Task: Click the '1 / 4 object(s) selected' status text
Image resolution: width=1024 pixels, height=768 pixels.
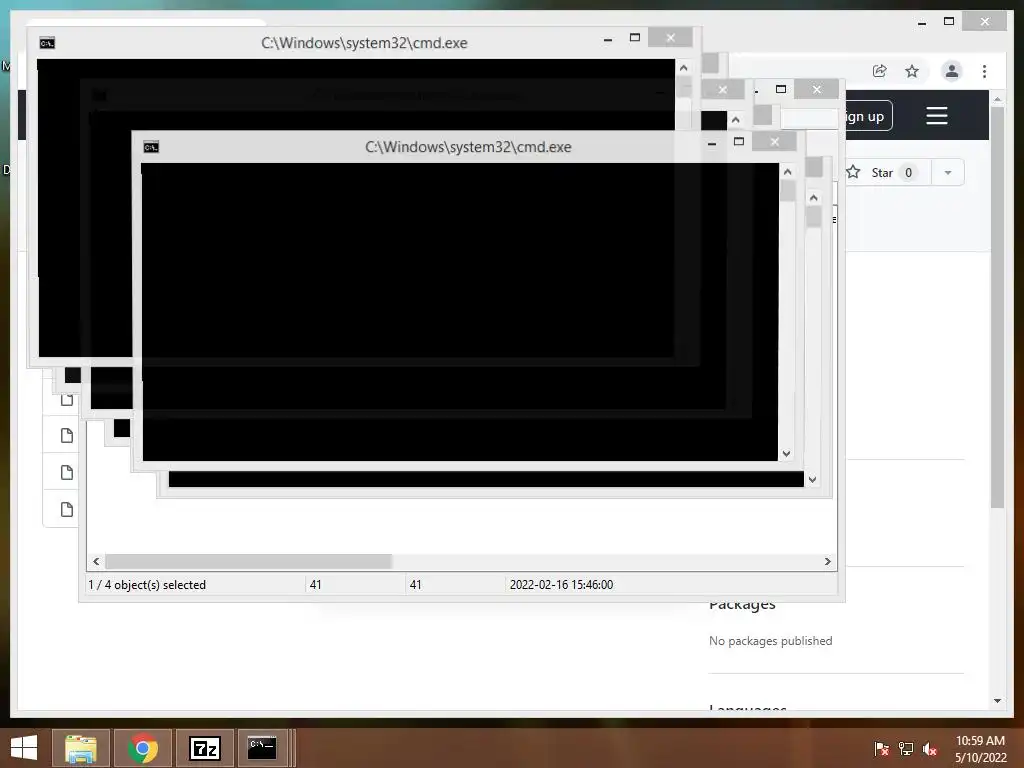Action: (147, 585)
